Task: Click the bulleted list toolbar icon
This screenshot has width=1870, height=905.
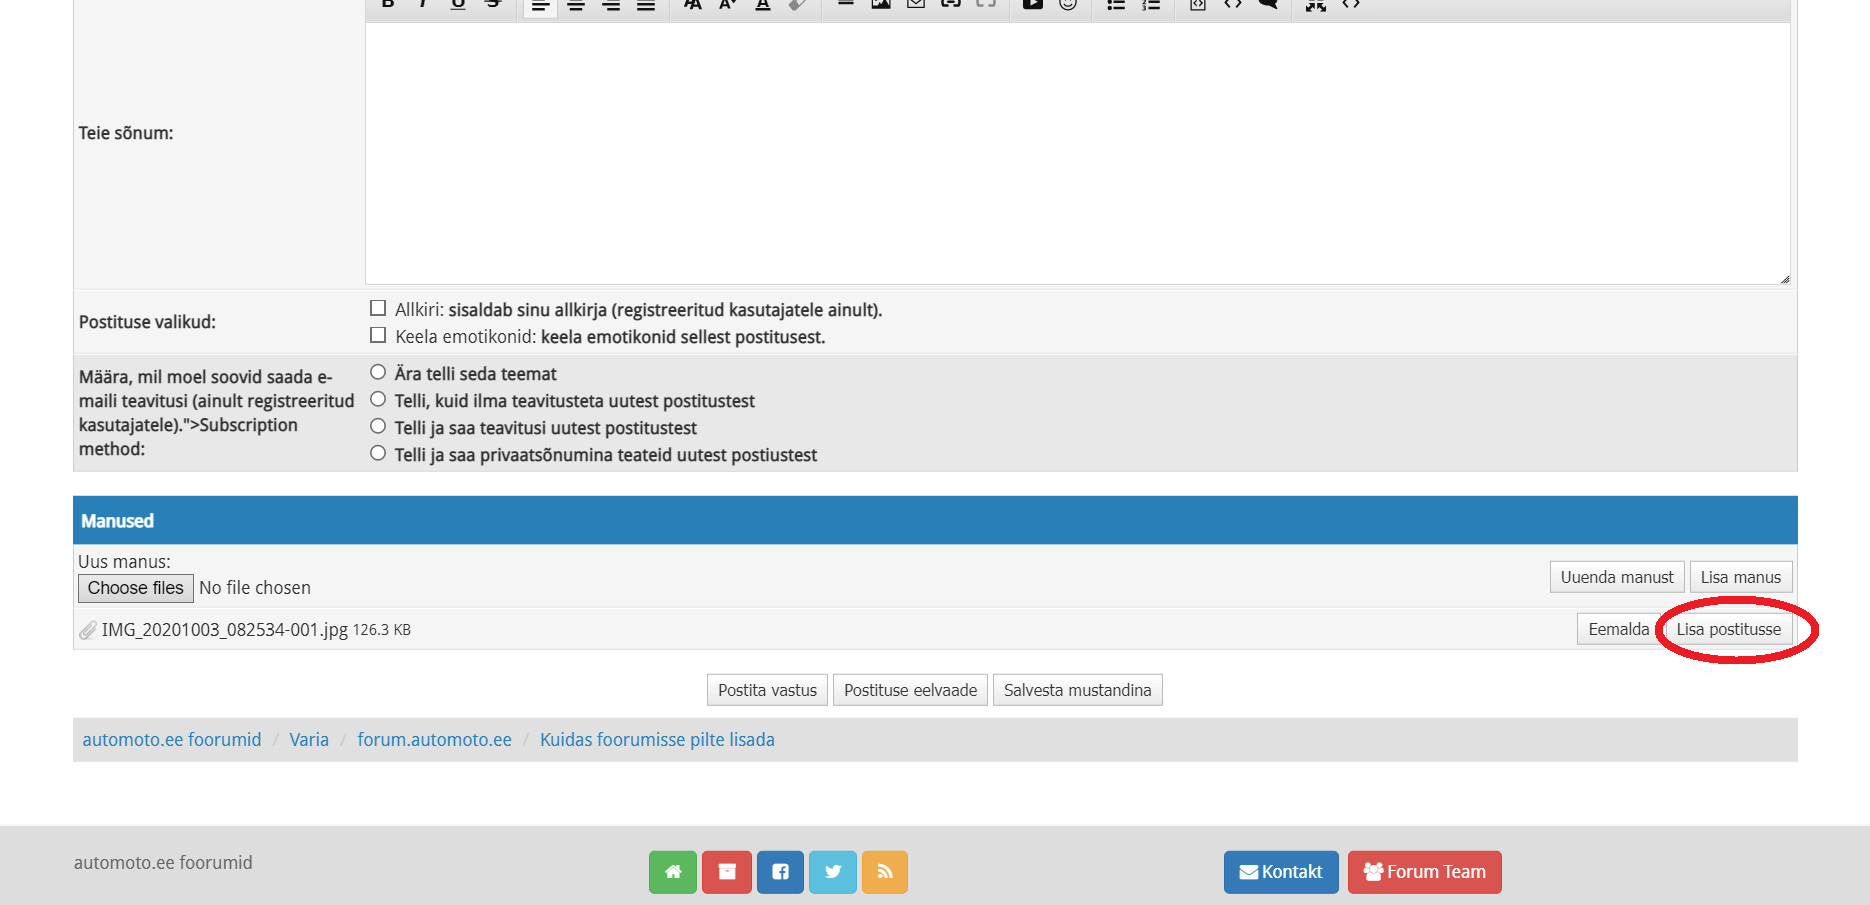Action: (x=1116, y=5)
